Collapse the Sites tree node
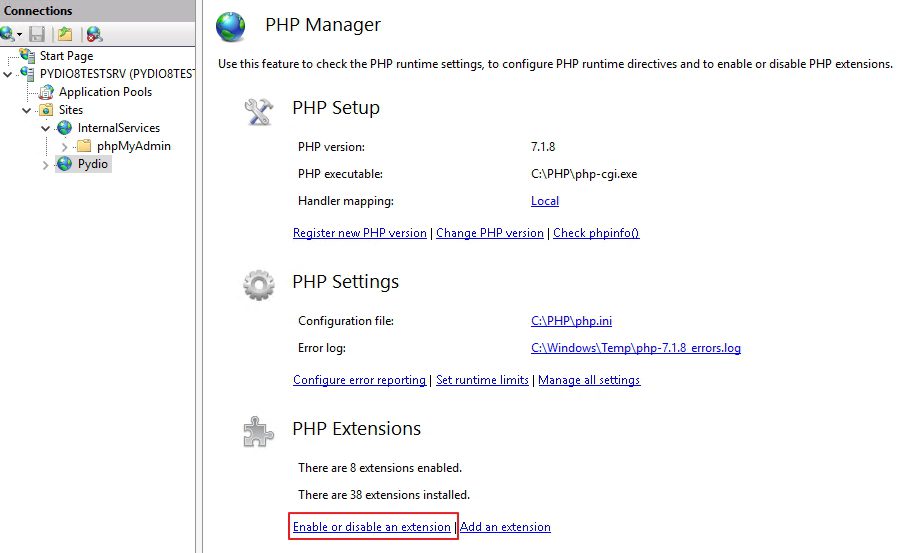 tap(27, 110)
